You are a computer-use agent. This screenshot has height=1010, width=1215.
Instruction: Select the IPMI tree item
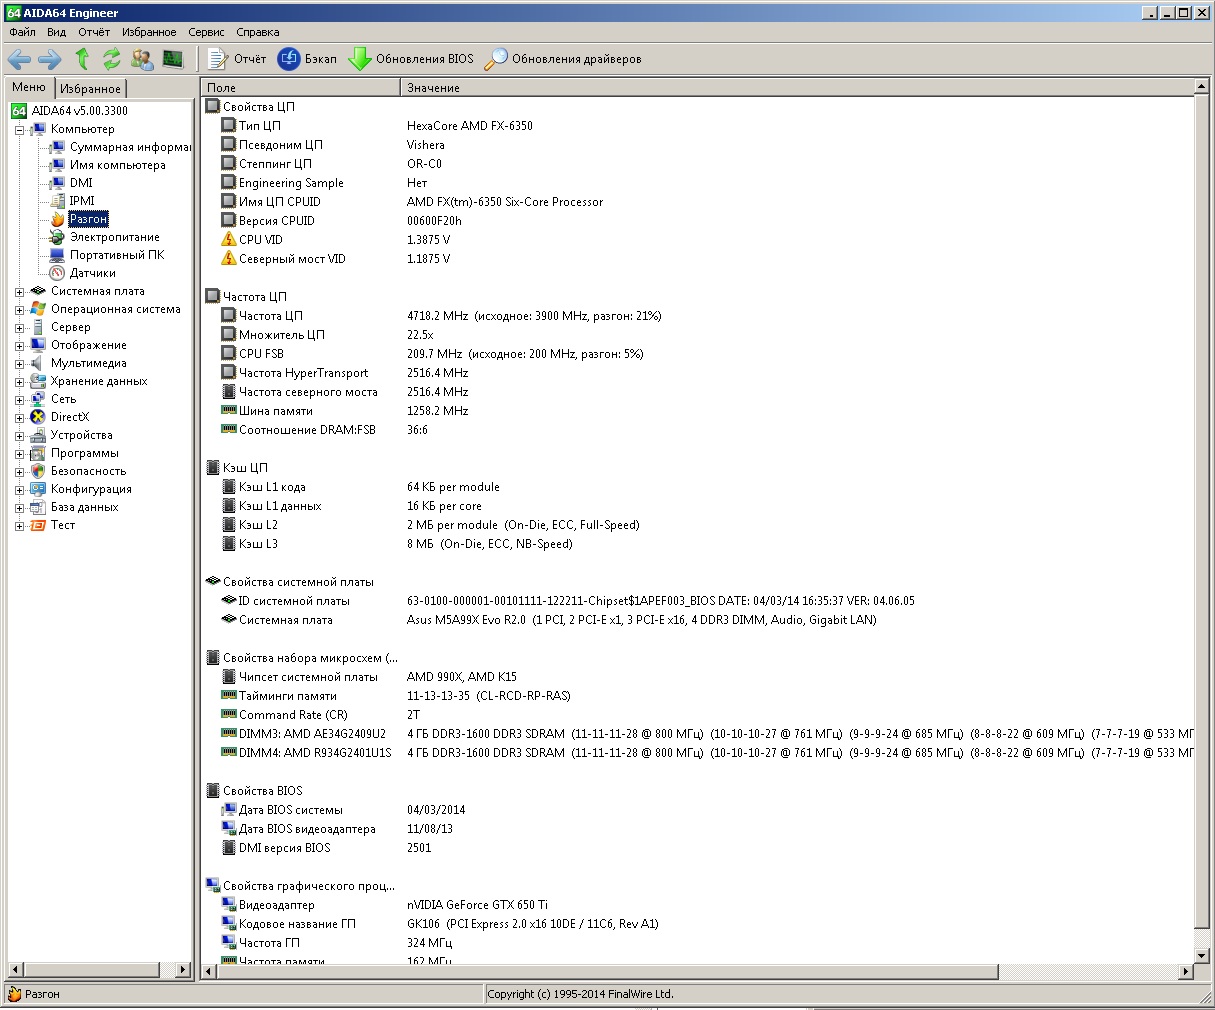pyautogui.click(x=82, y=201)
